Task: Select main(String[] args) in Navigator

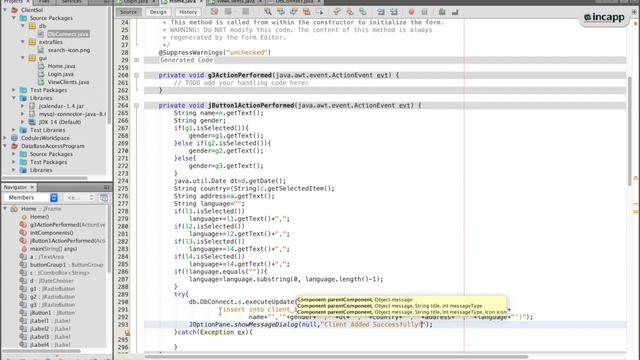Action: tap(53, 249)
